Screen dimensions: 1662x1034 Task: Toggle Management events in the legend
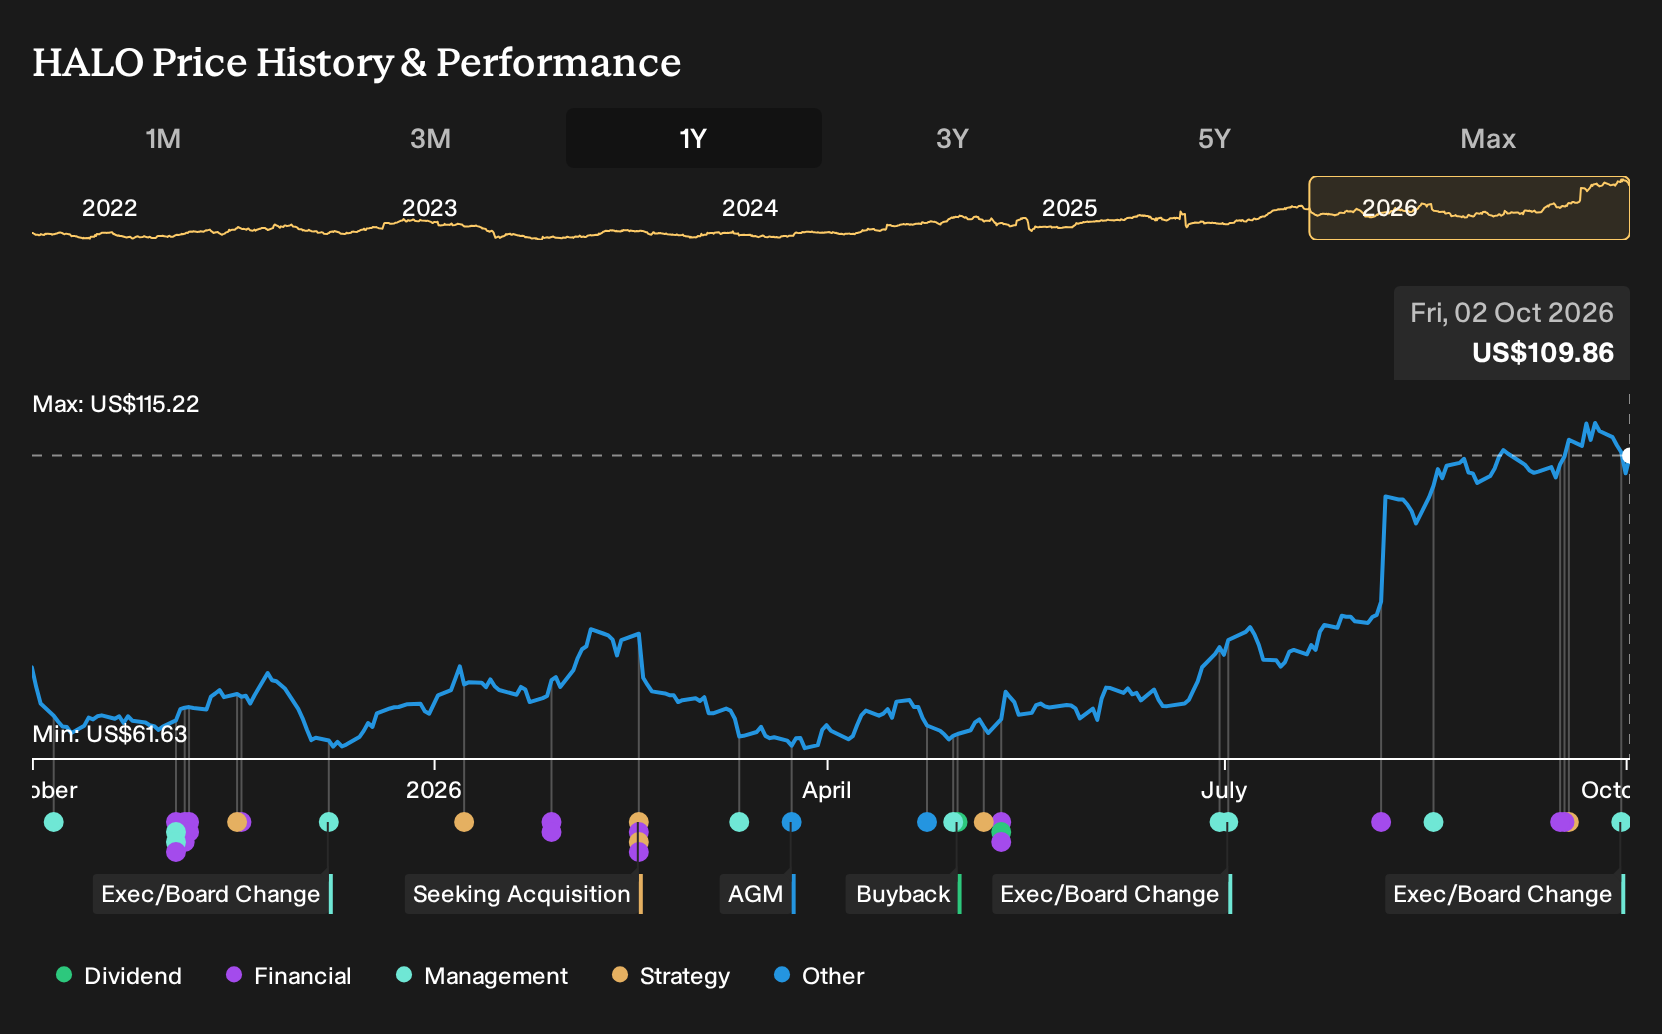482,976
